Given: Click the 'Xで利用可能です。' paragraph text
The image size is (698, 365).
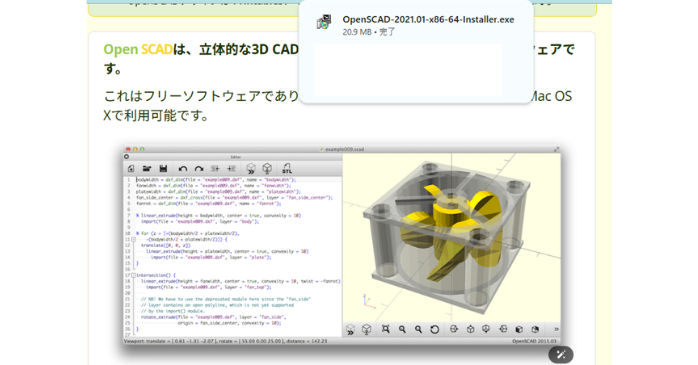Looking at the screenshot, I should [156, 116].
